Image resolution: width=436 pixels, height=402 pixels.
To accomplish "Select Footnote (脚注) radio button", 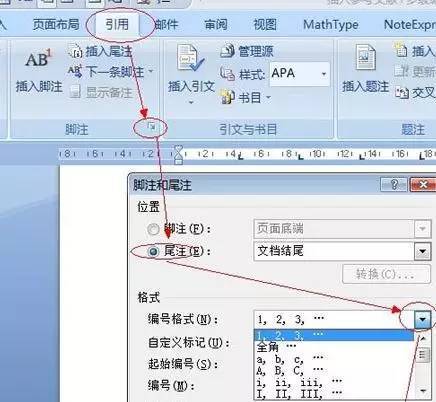I will (153, 229).
